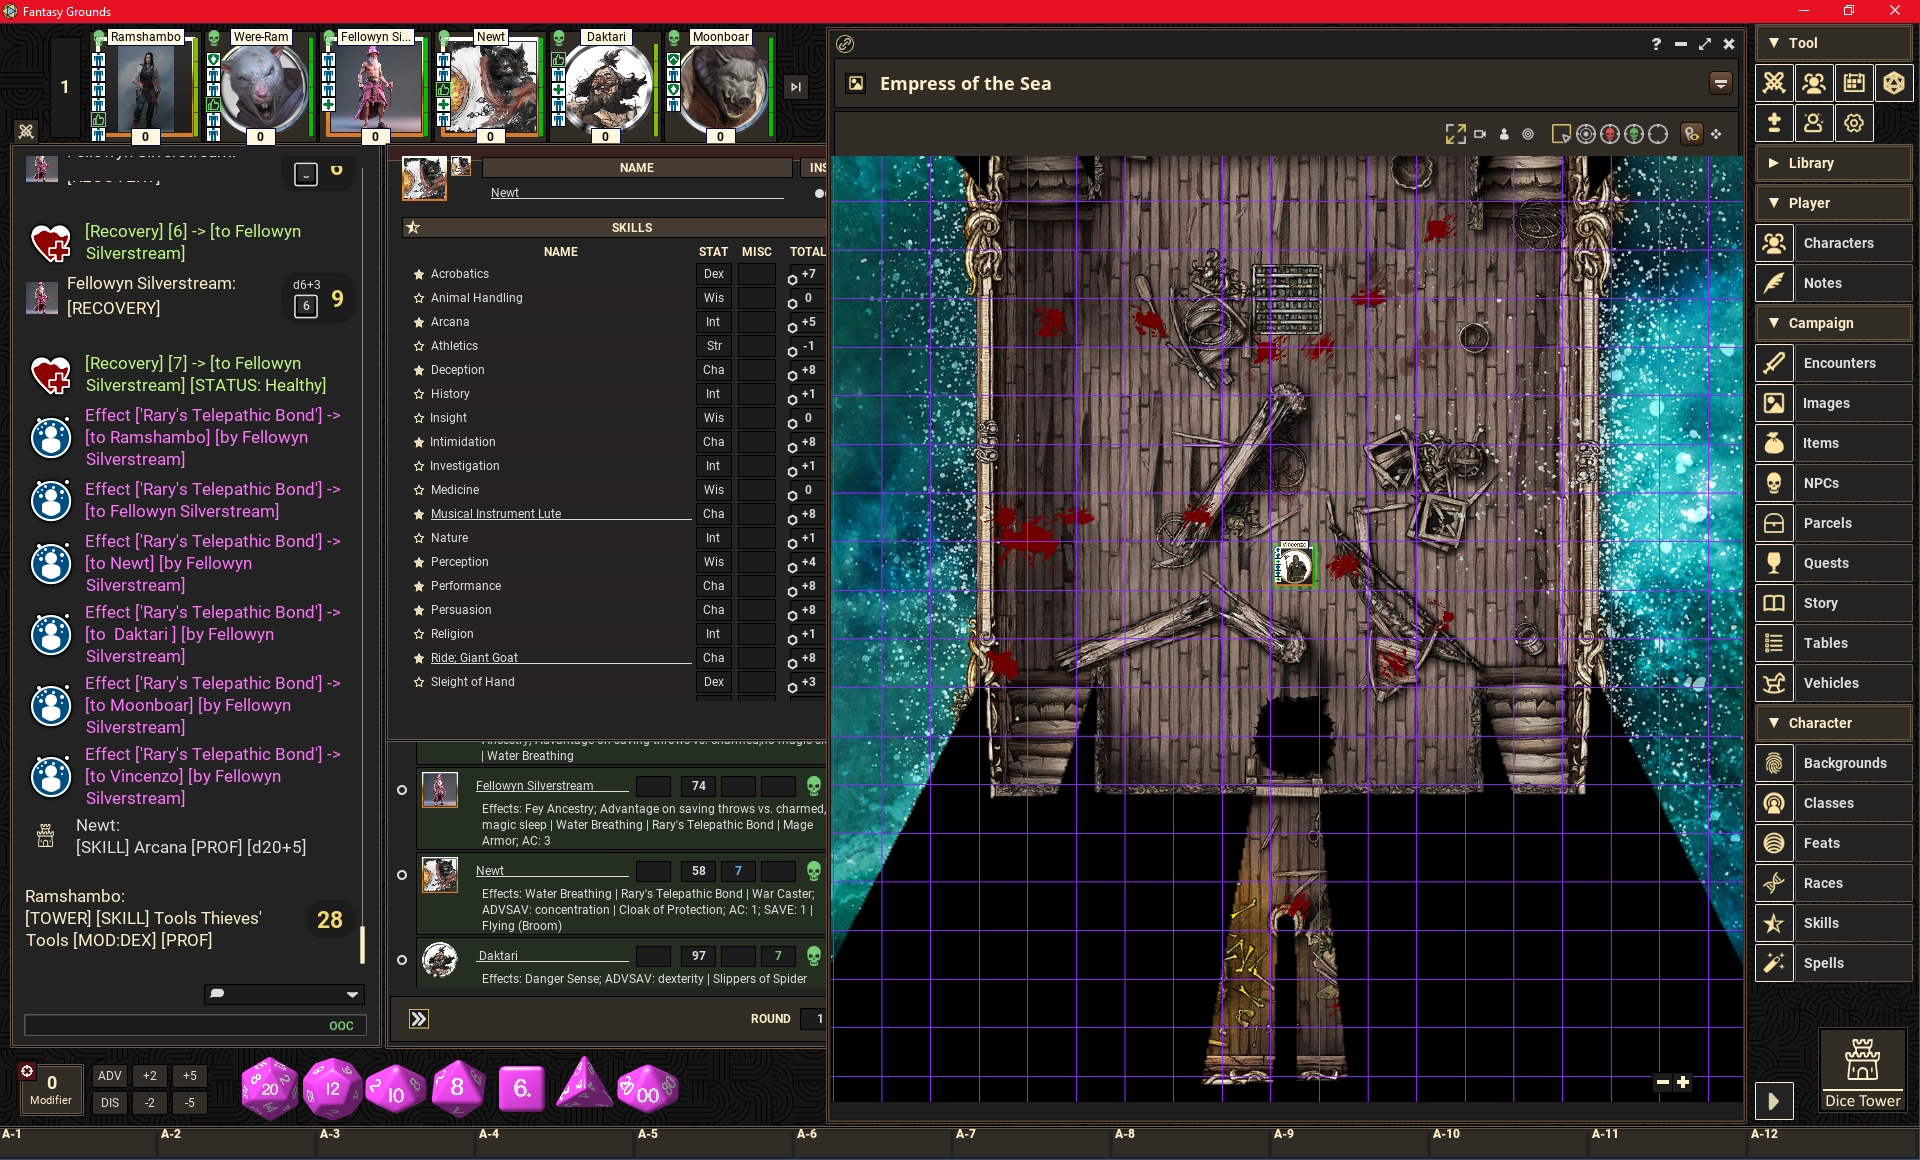Screen dimensions: 1920x1160
Task: Roll the pink d12 die
Action: [332, 1089]
